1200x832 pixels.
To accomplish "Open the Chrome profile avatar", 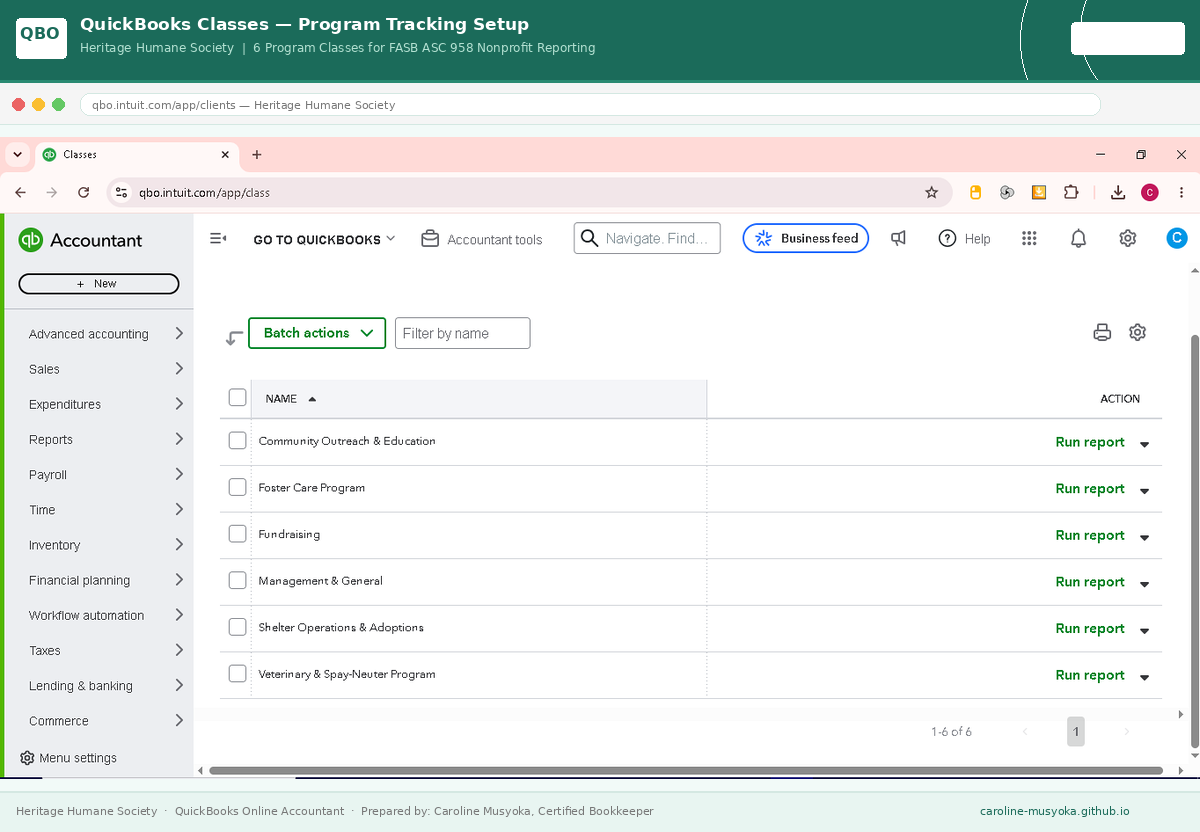I will (1150, 192).
